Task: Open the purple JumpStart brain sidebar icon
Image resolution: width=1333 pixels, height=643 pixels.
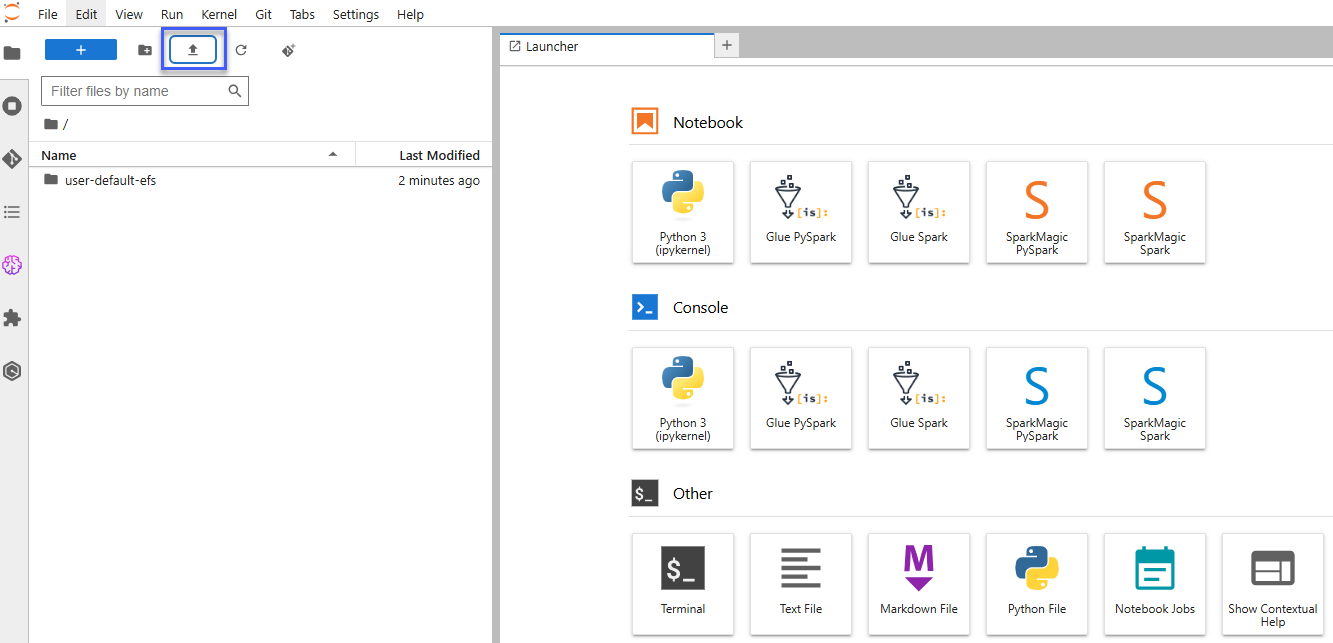Action: [x=12, y=265]
